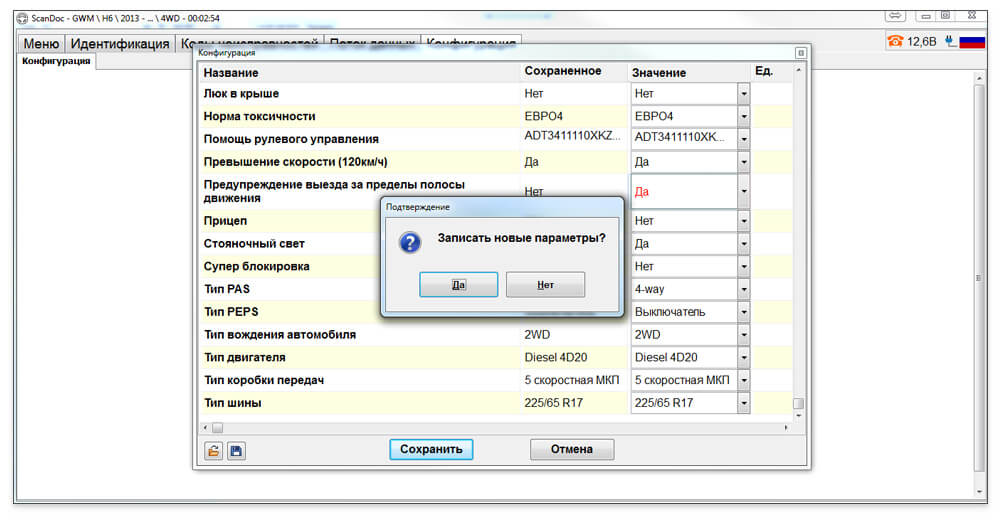Select the Тип вождения автомобиля row name

(x=279, y=334)
